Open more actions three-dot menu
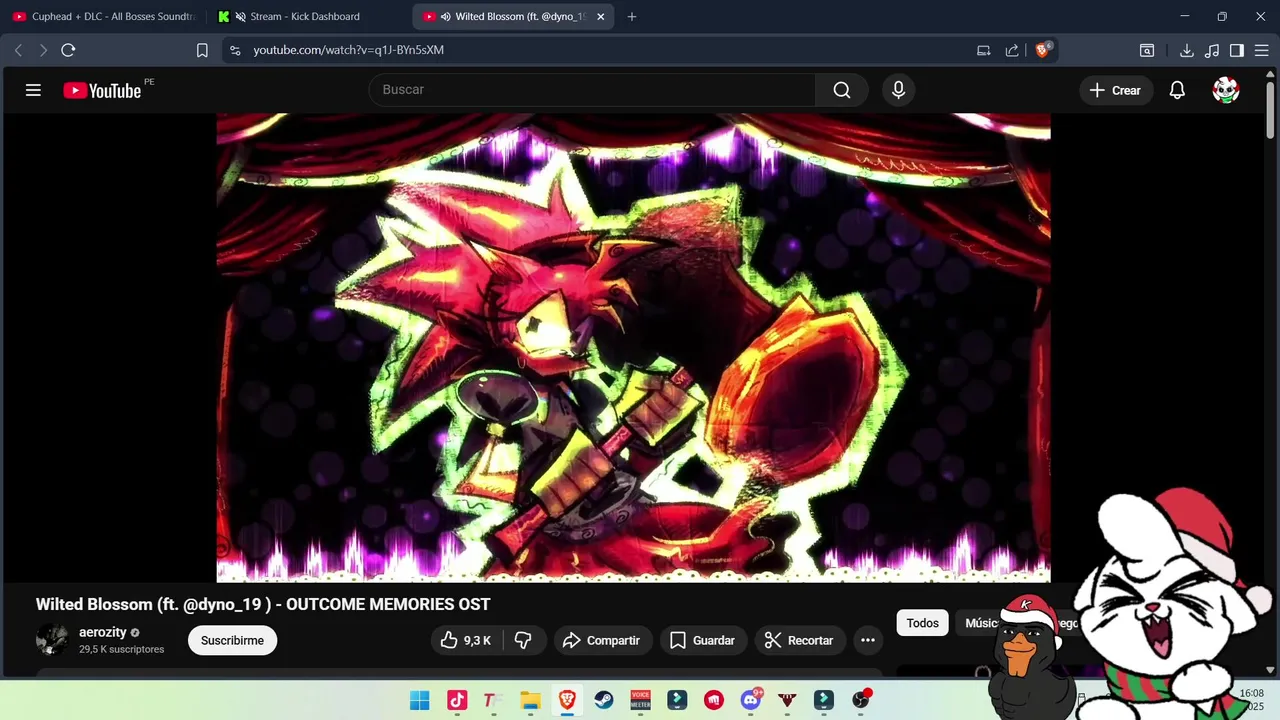 [868, 640]
